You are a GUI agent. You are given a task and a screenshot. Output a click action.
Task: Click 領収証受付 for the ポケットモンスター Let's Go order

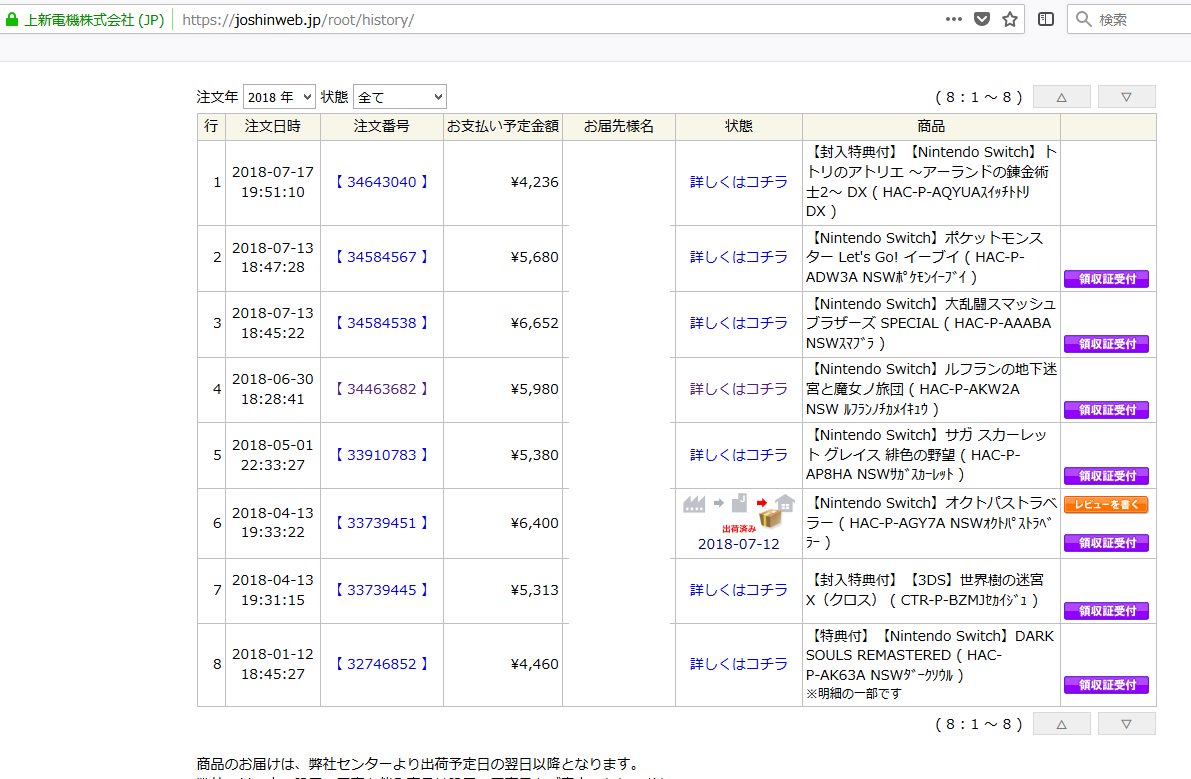(1107, 279)
